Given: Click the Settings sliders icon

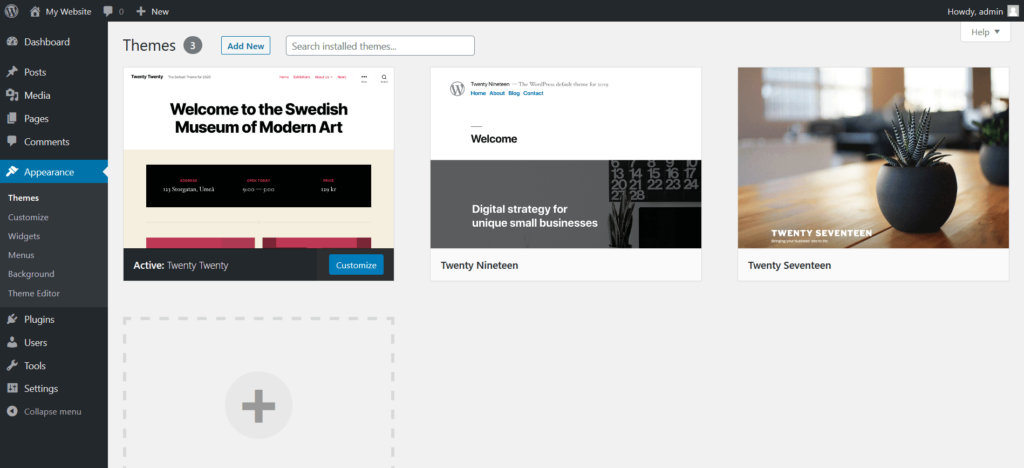Looking at the screenshot, I should coord(12,388).
